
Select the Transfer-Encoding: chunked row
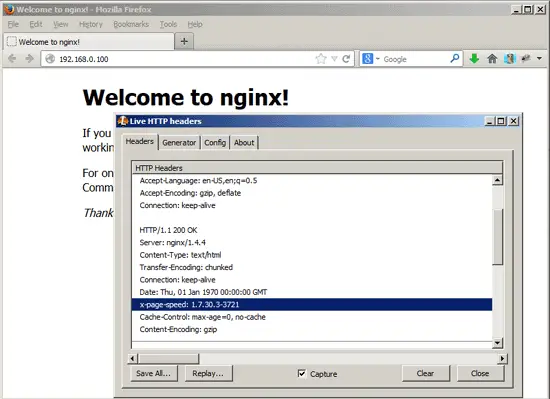pos(312,267)
